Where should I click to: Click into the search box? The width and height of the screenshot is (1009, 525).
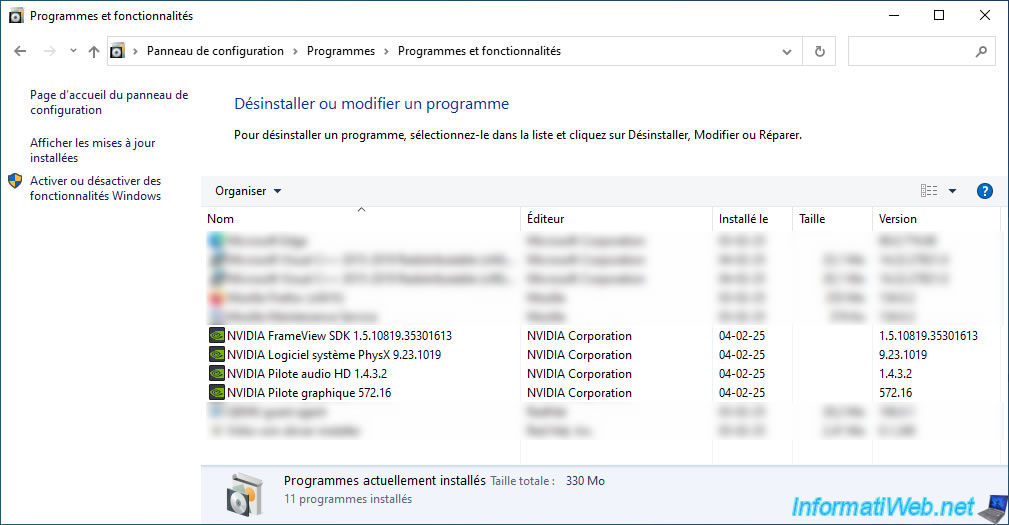click(x=912, y=51)
